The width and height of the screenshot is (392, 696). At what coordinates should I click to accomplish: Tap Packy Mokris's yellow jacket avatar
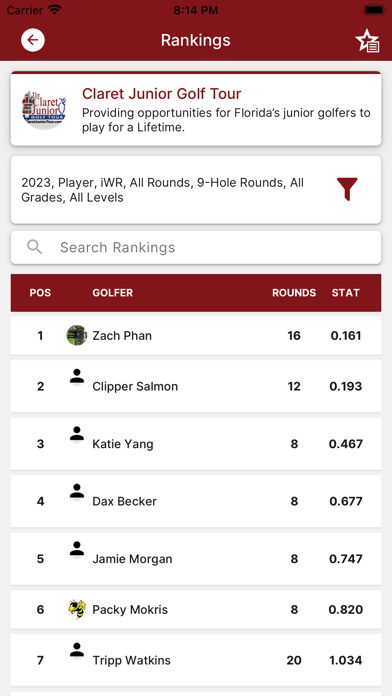(77, 609)
